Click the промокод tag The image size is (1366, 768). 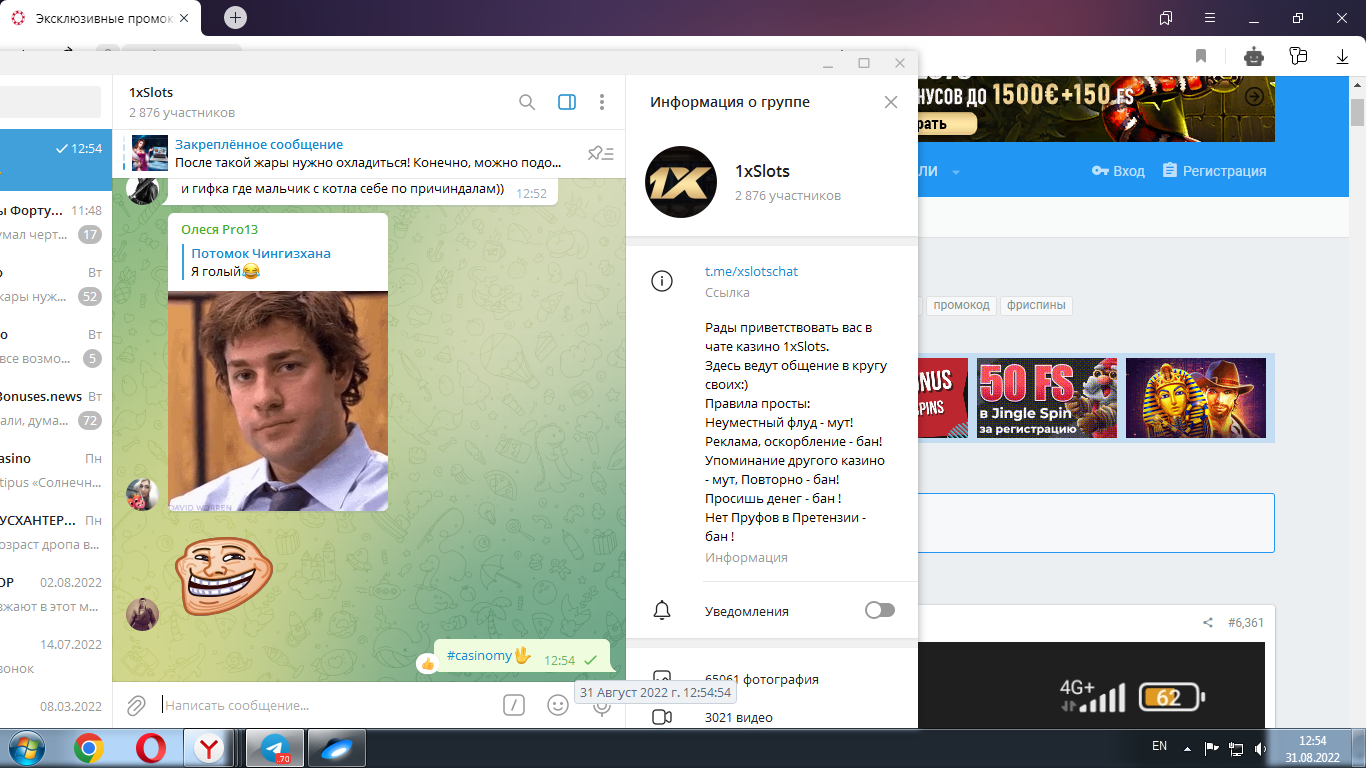tap(961, 305)
